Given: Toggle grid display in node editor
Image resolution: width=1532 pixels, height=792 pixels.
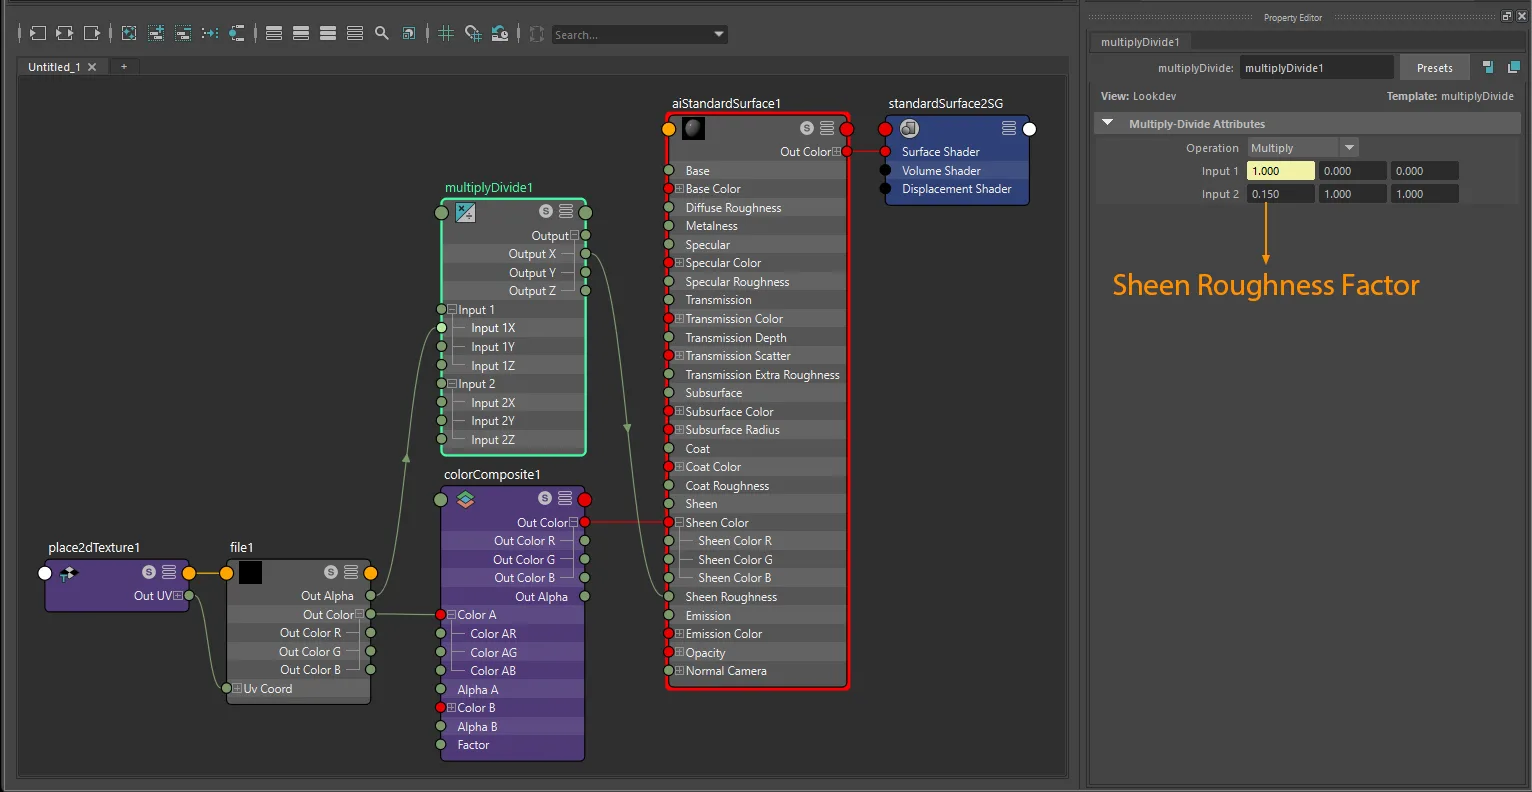Looking at the screenshot, I should click(x=446, y=33).
